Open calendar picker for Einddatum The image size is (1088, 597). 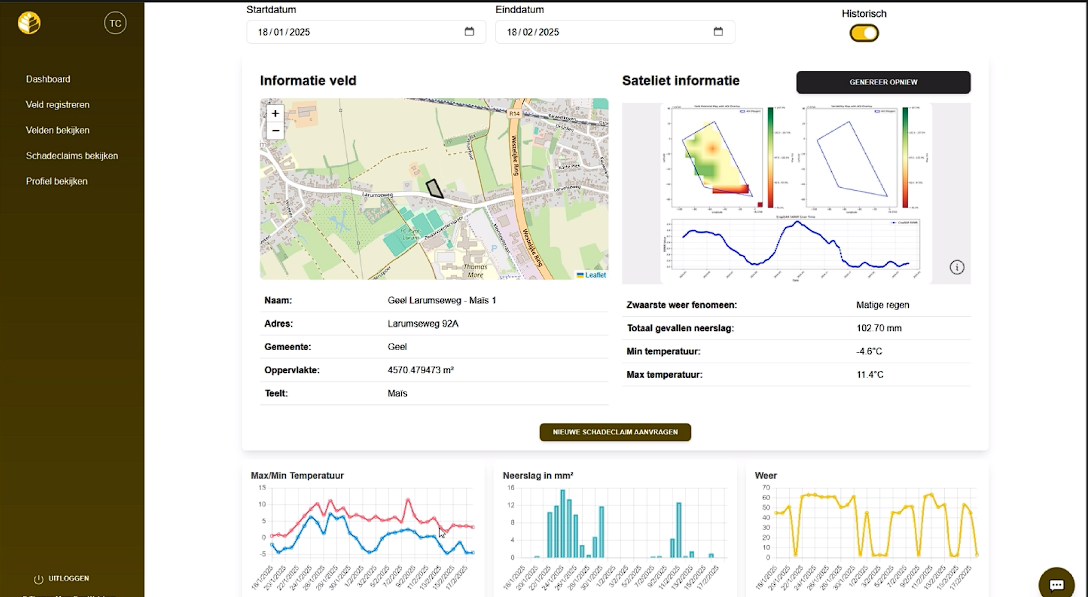718,32
